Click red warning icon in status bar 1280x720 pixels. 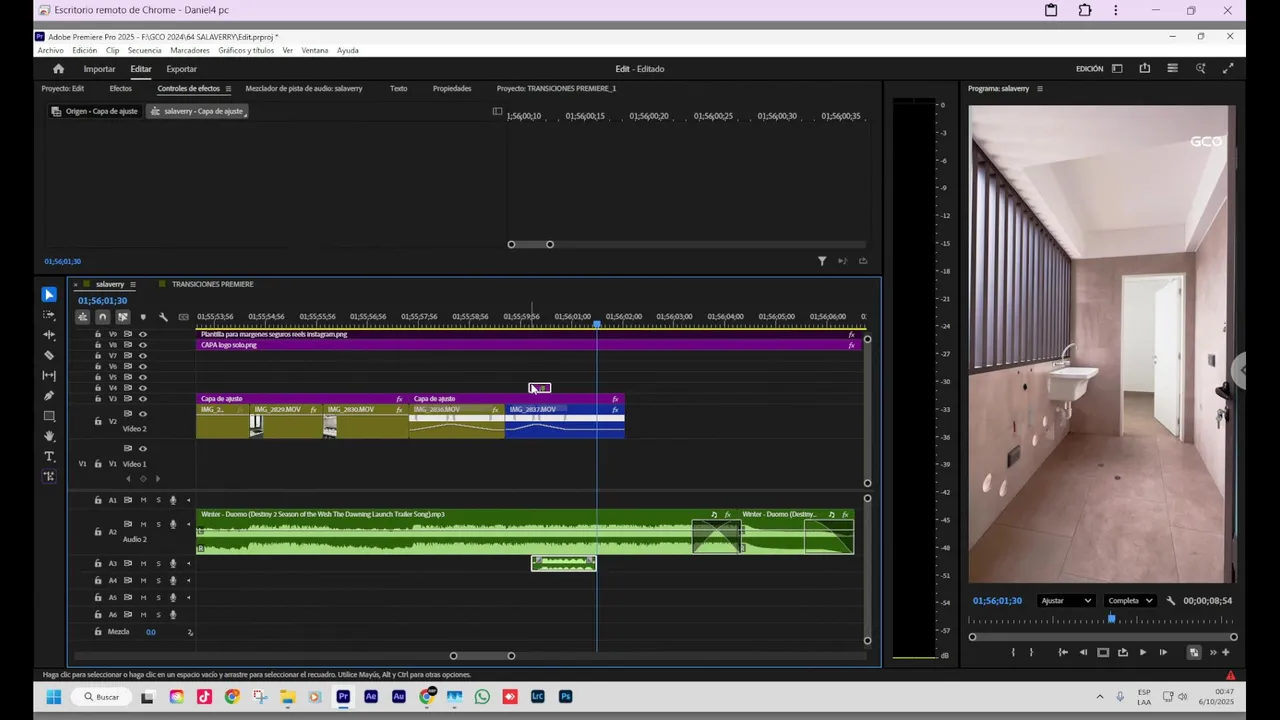click(1230, 675)
